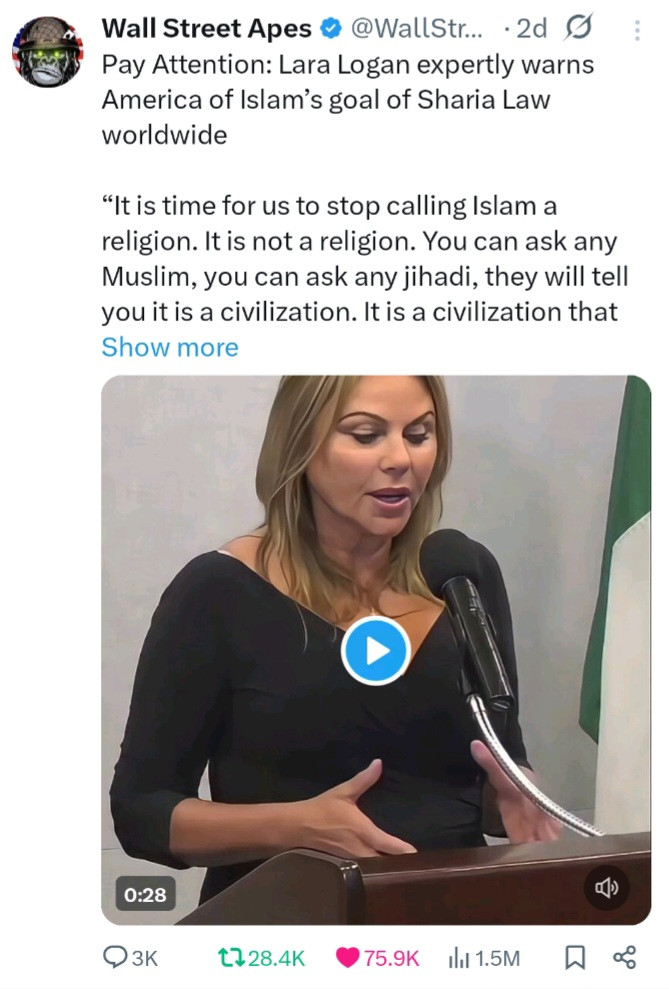
Task: Expand the post with Show more
Action: tap(170, 347)
